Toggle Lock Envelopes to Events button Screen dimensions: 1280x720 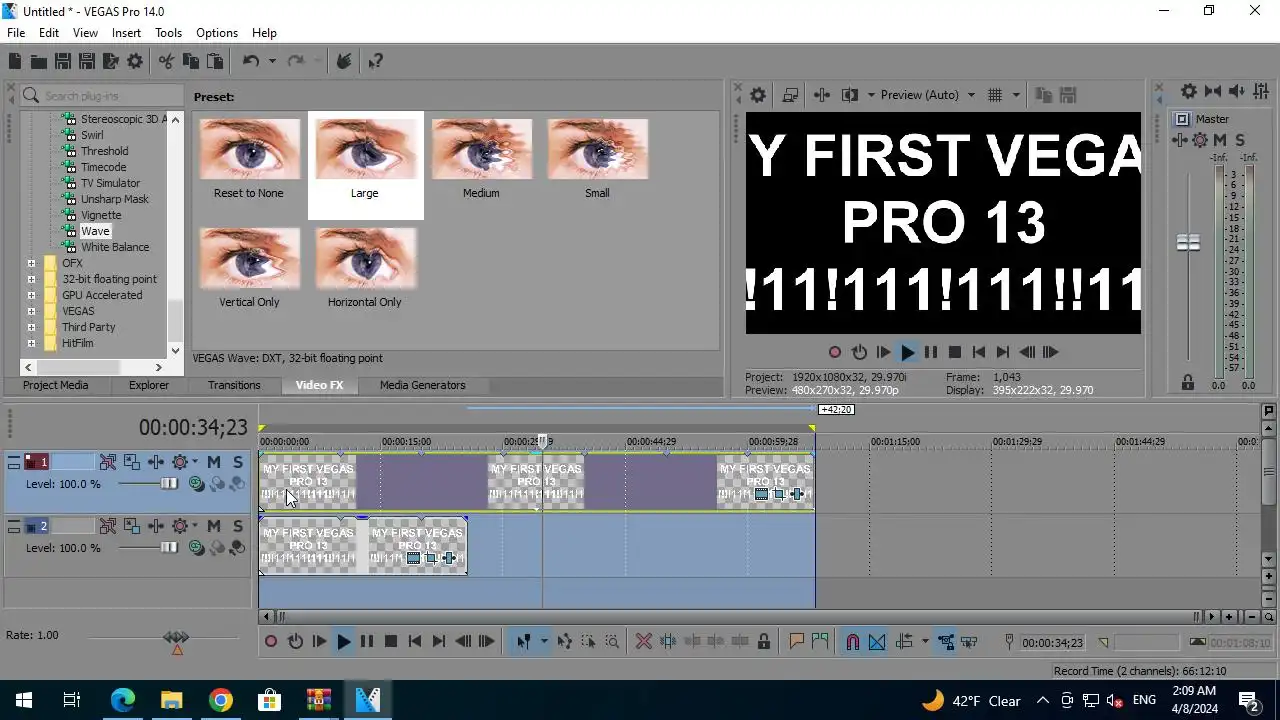(x=945, y=642)
